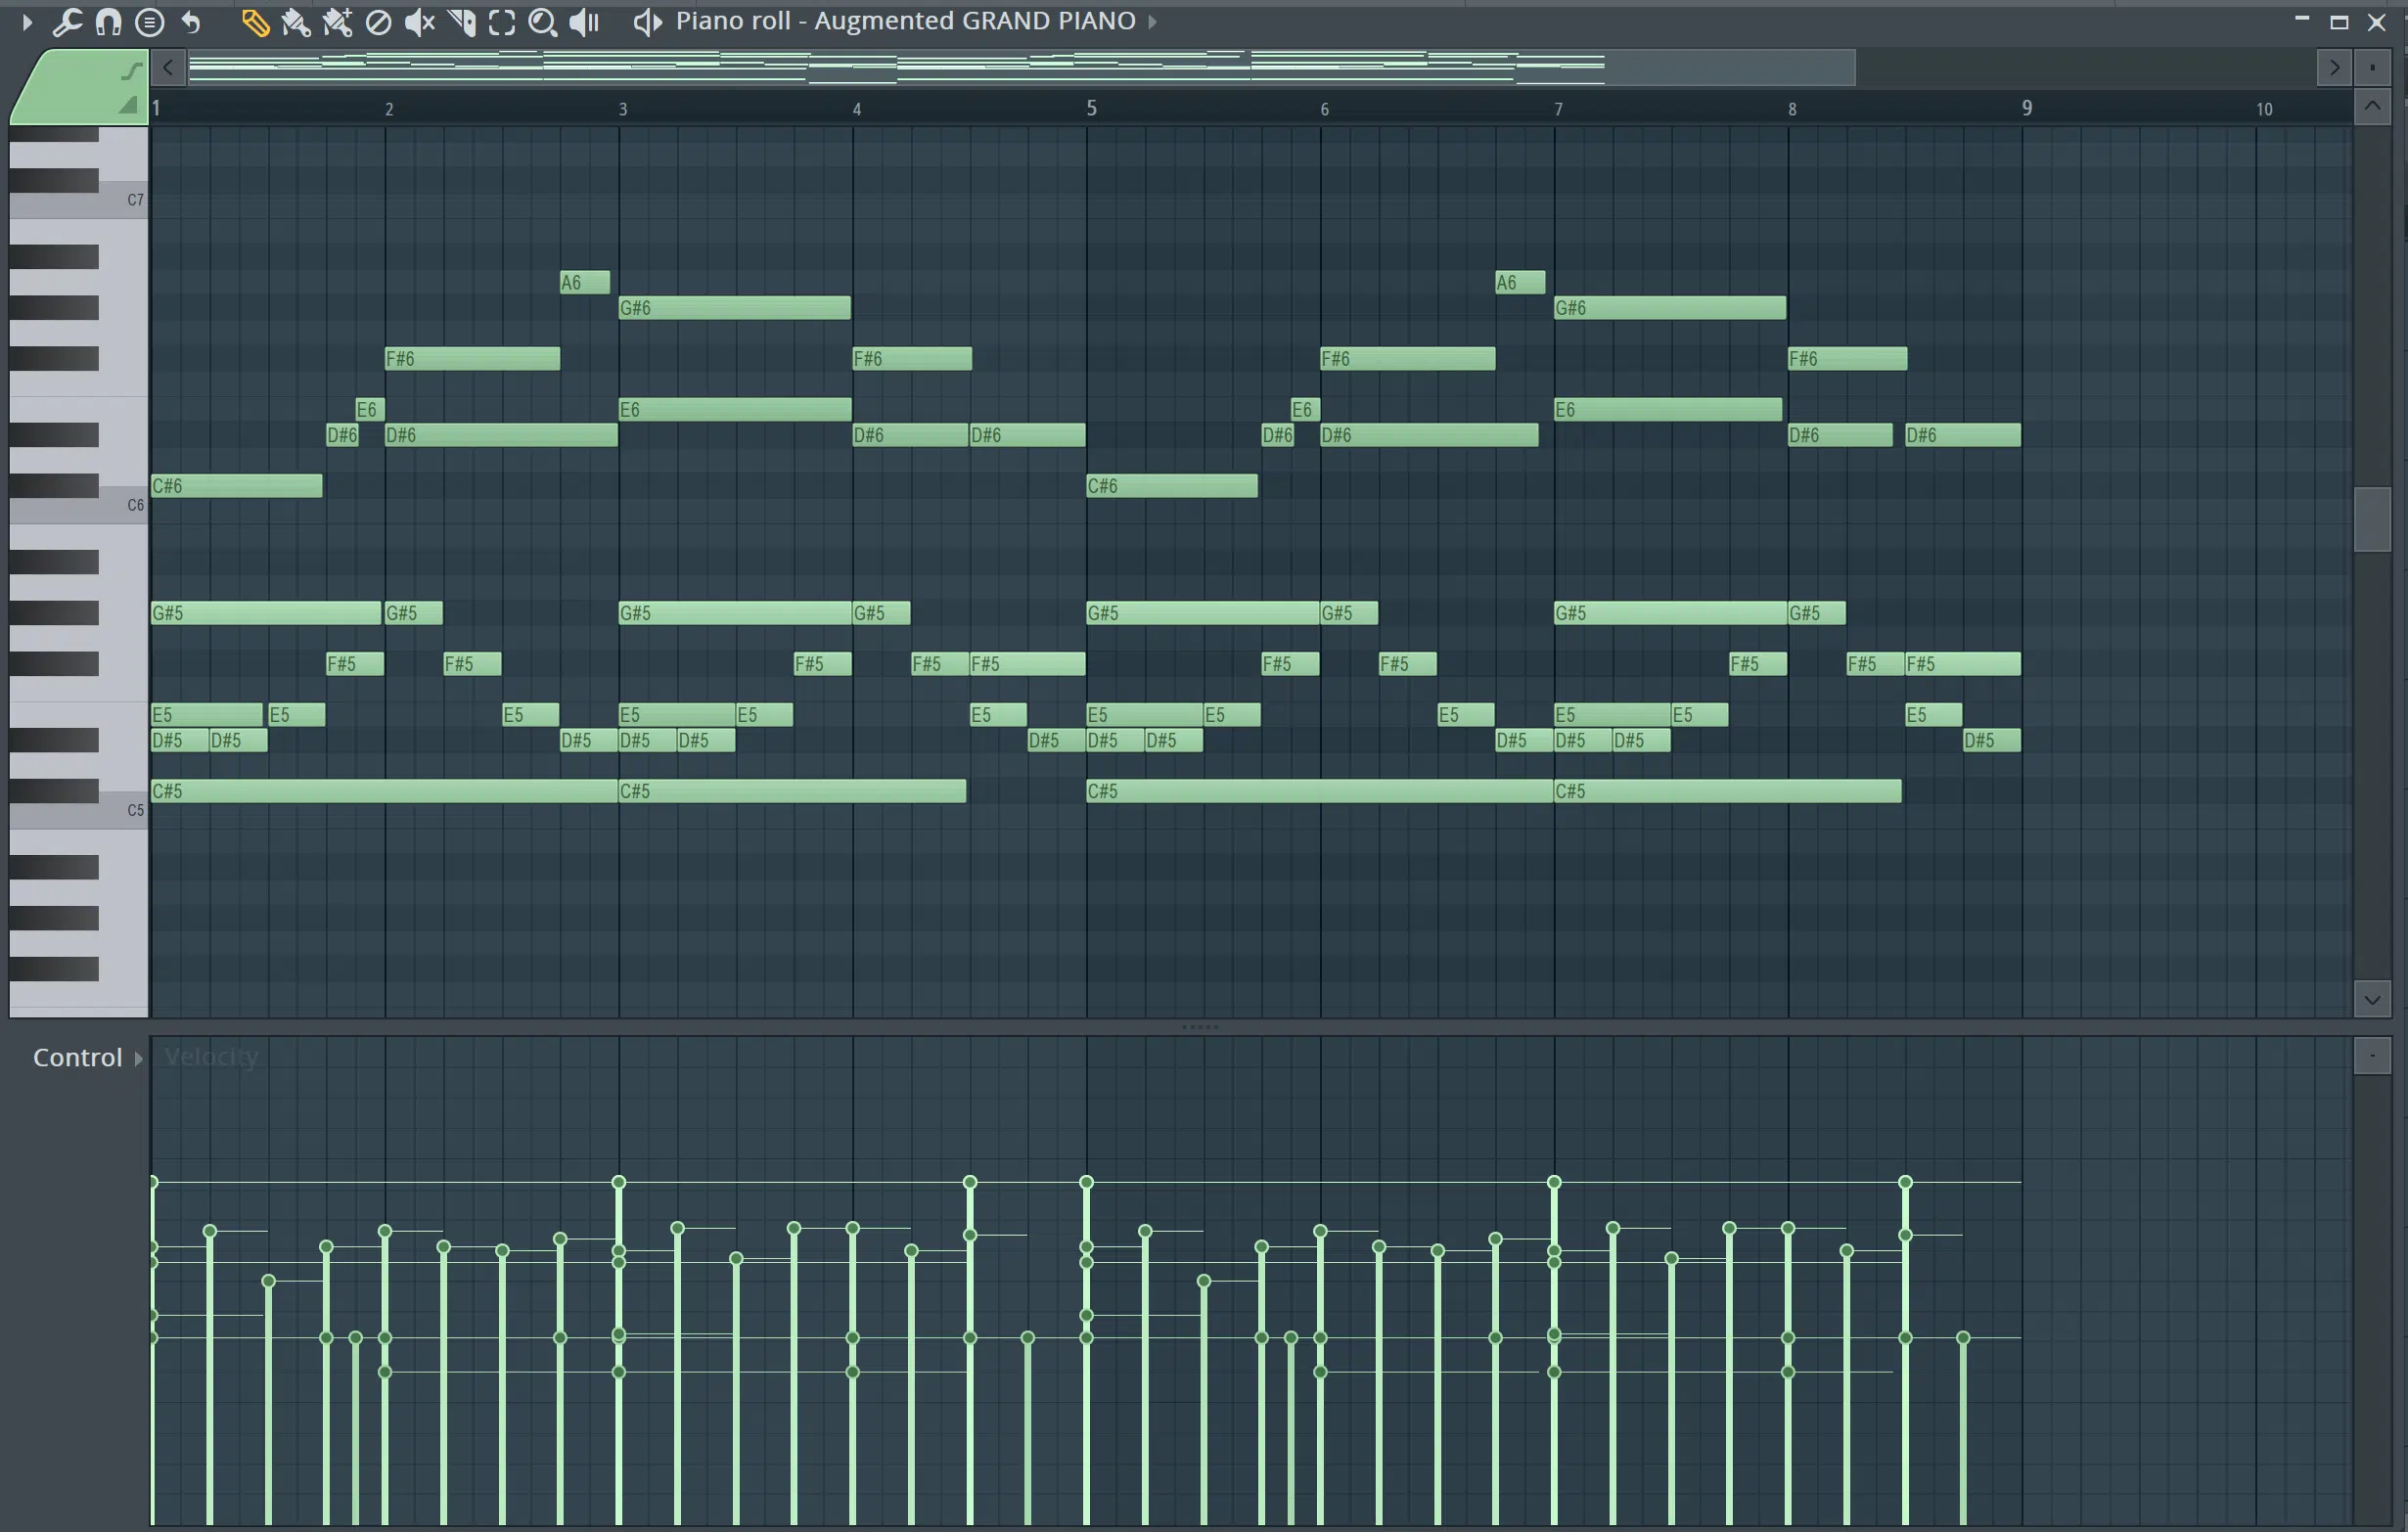
Task: Select the Playback scrub speaker tool
Action: click(x=584, y=22)
